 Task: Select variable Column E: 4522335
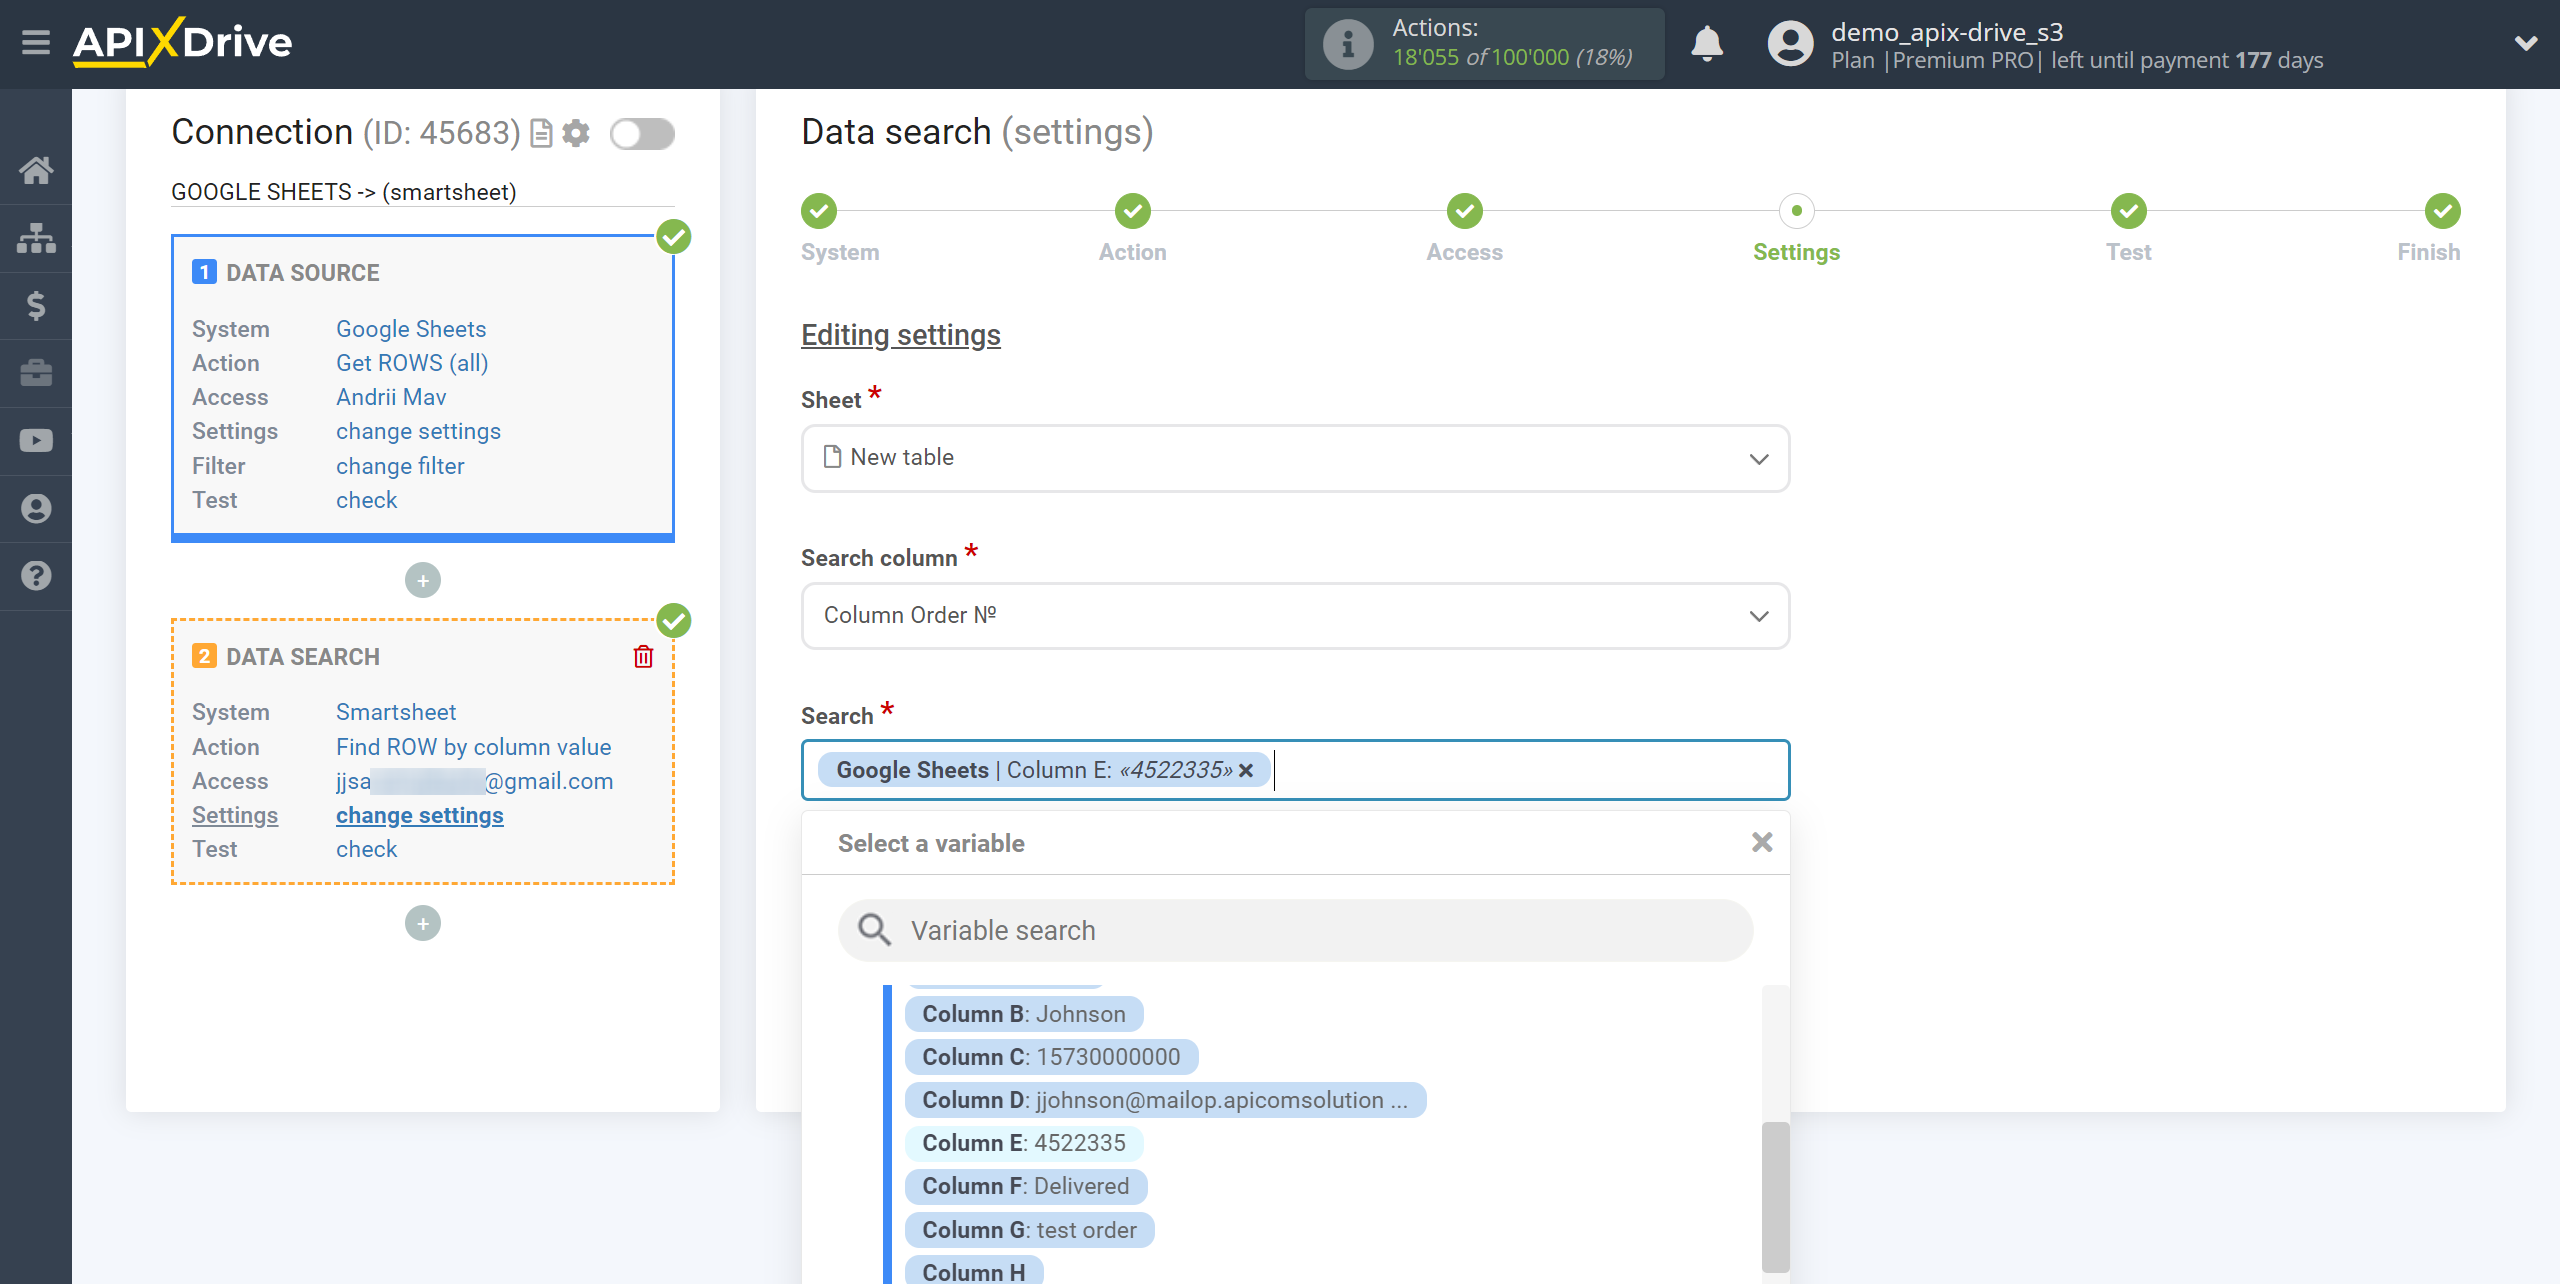1024,1143
